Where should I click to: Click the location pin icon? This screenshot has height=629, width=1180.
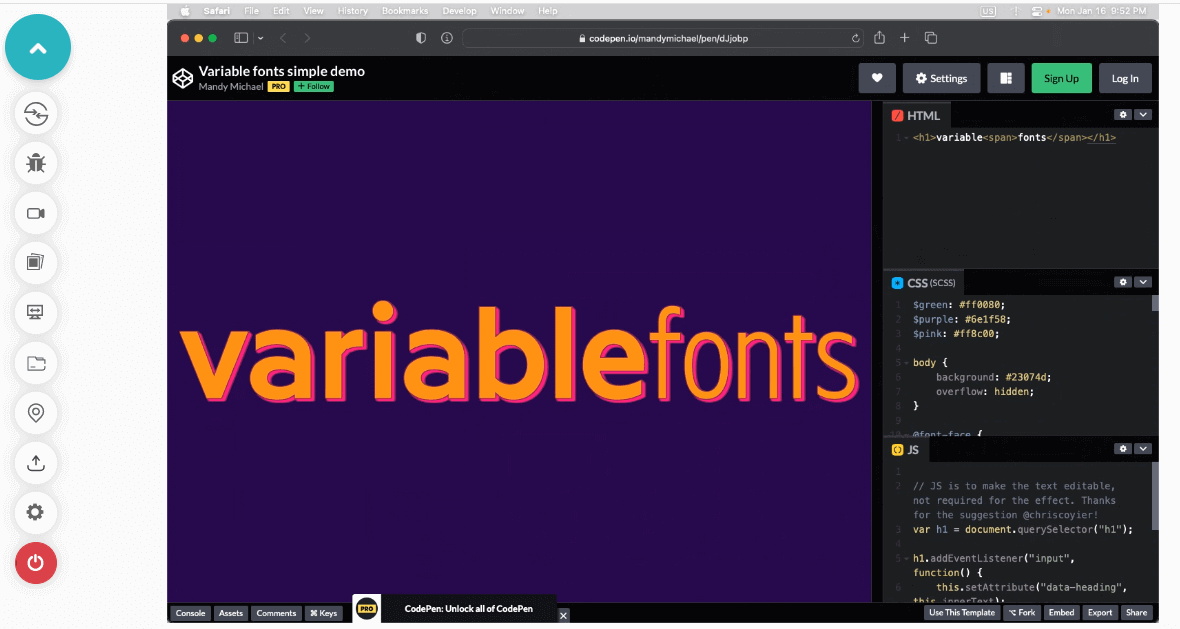tap(36, 412)
